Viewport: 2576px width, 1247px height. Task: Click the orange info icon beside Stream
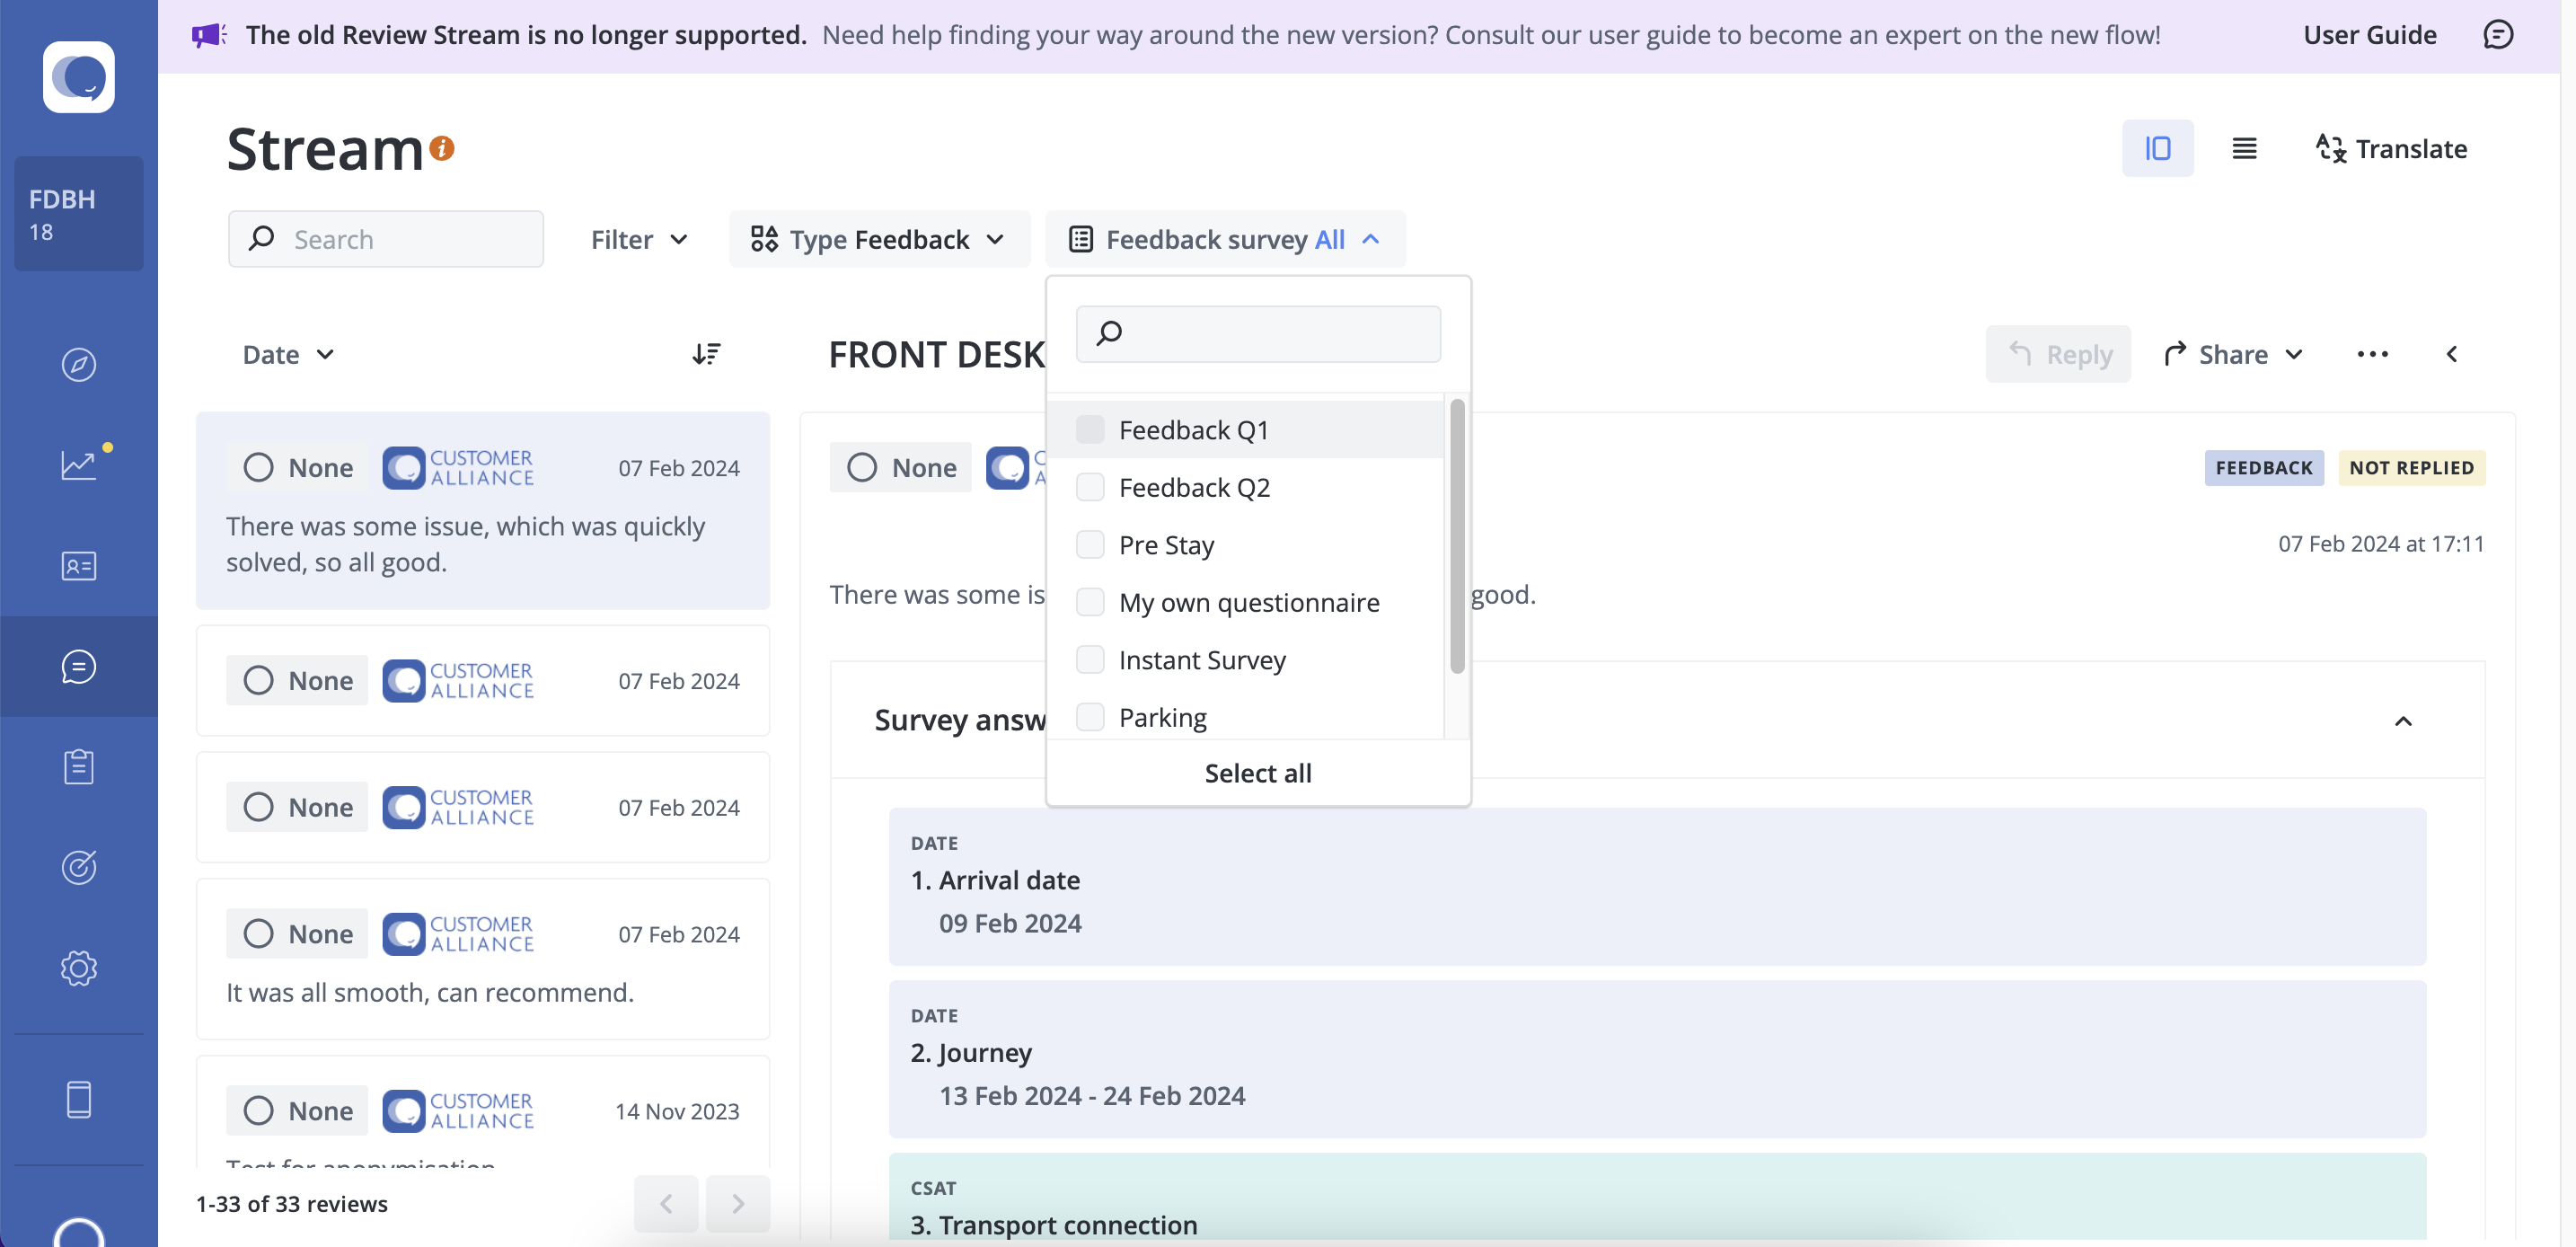(442, 148)
